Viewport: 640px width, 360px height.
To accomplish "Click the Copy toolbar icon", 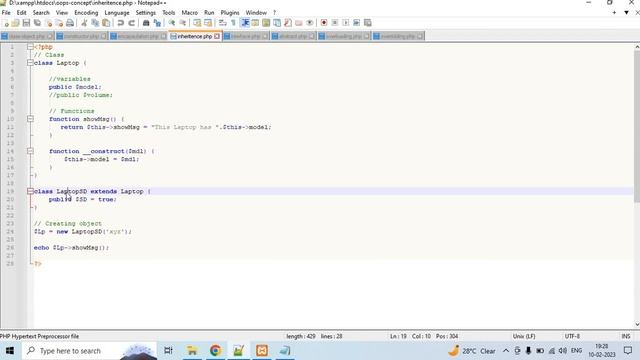I will pos(95,23).
